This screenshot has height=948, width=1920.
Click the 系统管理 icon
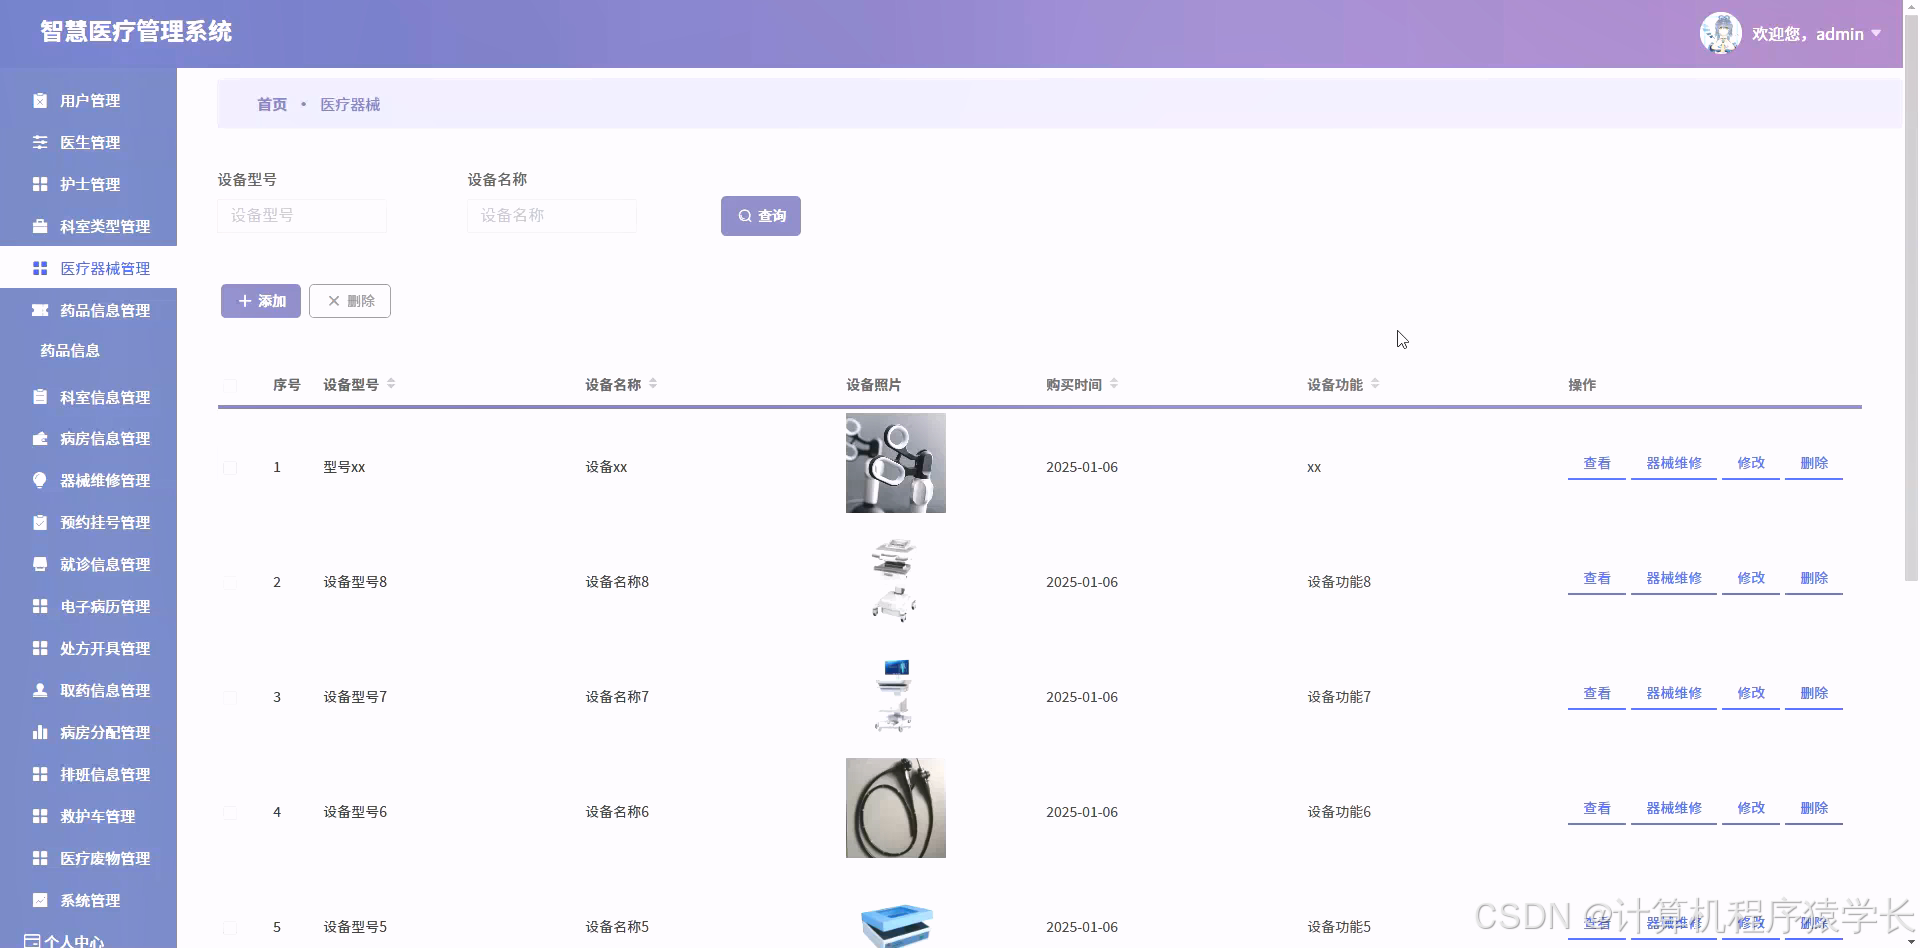[40, 900]
